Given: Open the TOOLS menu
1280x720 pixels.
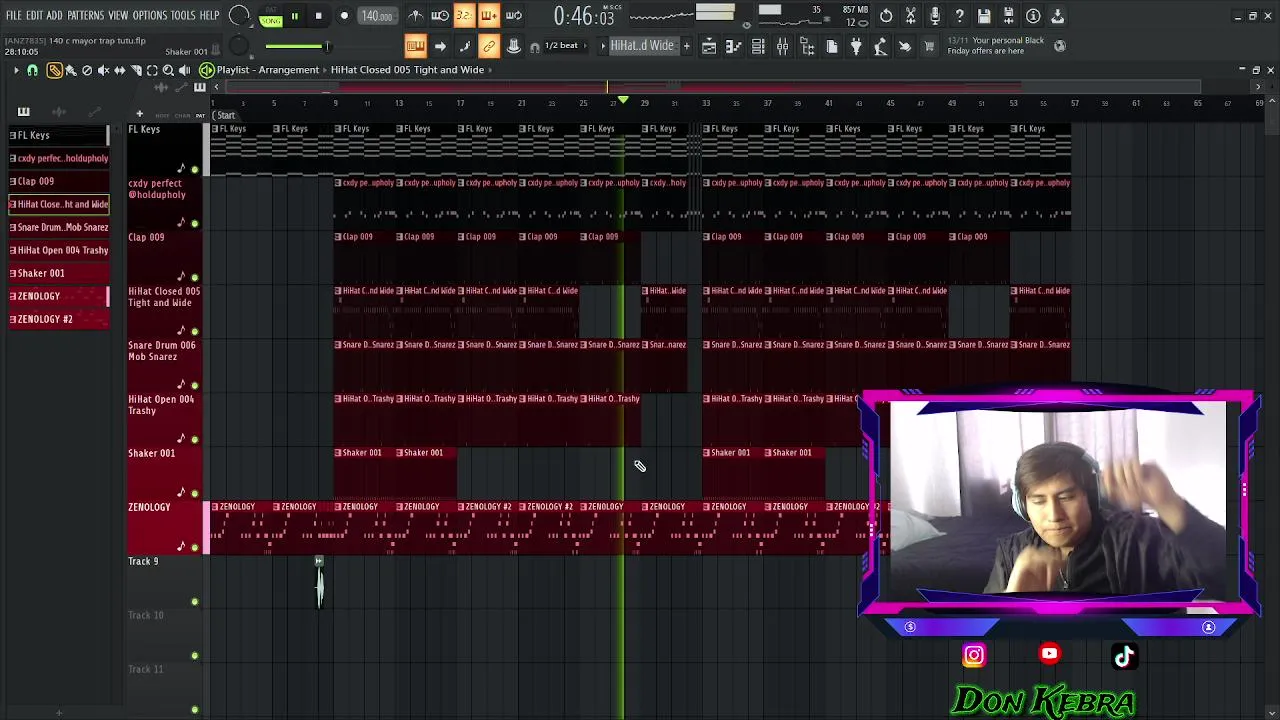Looking at the screenshot, I should [x=183, y=16].
